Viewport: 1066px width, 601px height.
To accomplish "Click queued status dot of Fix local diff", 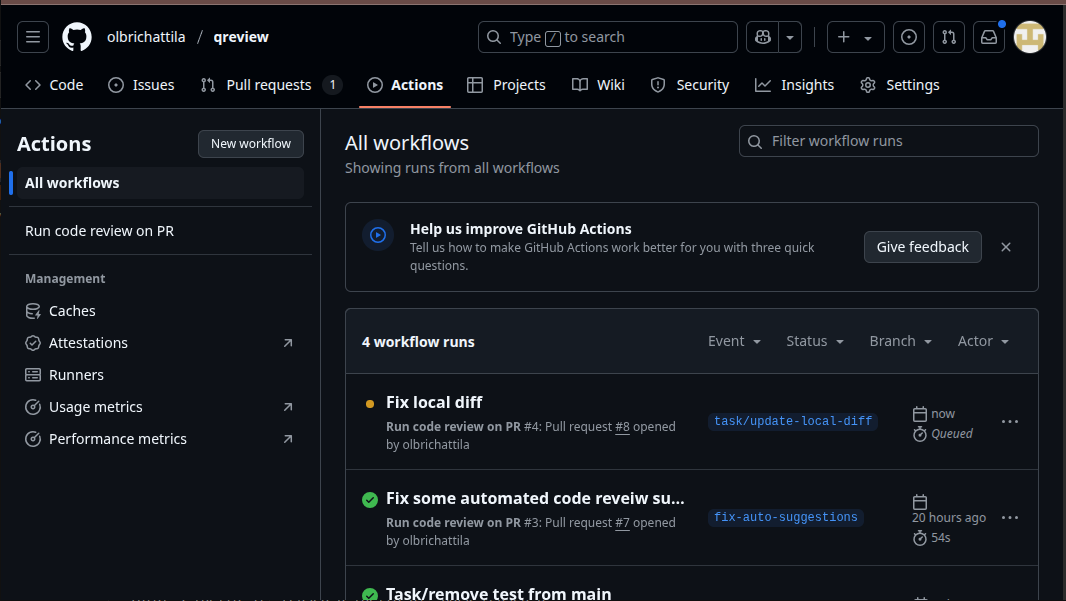I will tap(370, 404).
